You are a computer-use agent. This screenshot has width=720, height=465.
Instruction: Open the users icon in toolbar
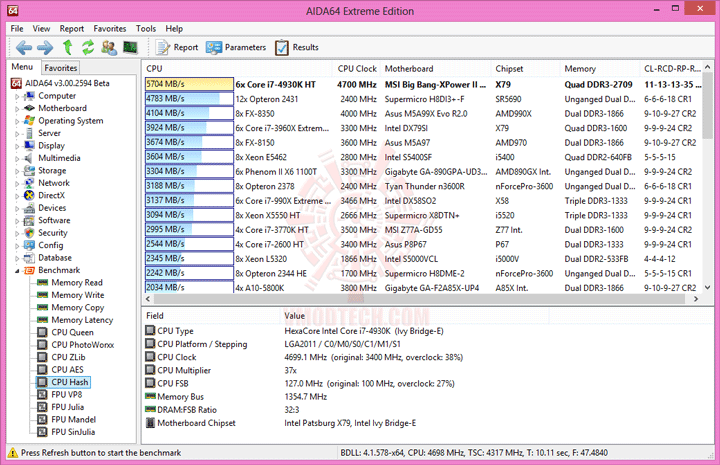pyautogui.click(x=109, y=47)
